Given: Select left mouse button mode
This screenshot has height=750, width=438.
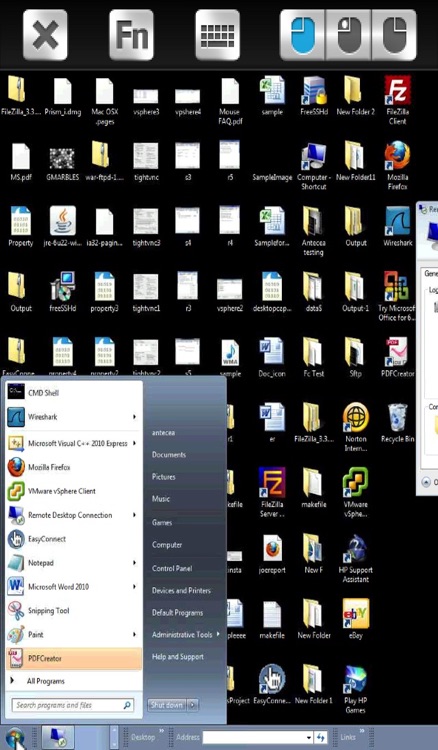Looking at the screenshot, I should point(302,35).
